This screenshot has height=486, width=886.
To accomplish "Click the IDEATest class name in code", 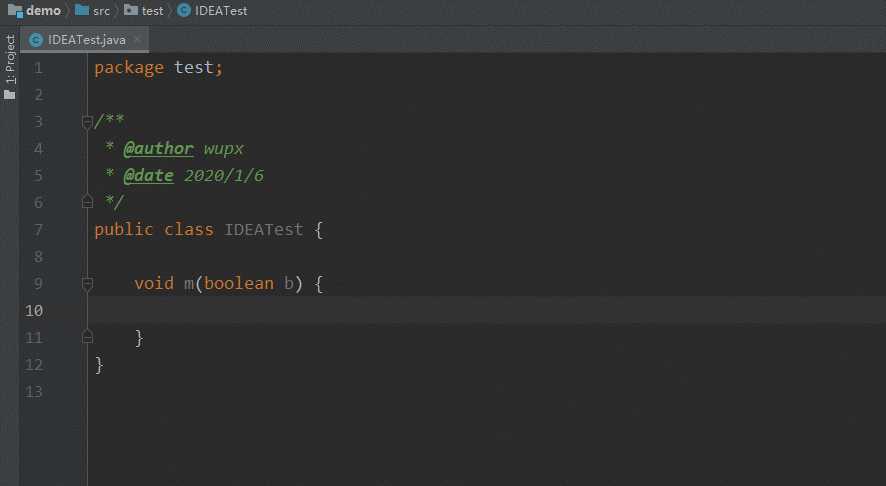I will (263, 229).
